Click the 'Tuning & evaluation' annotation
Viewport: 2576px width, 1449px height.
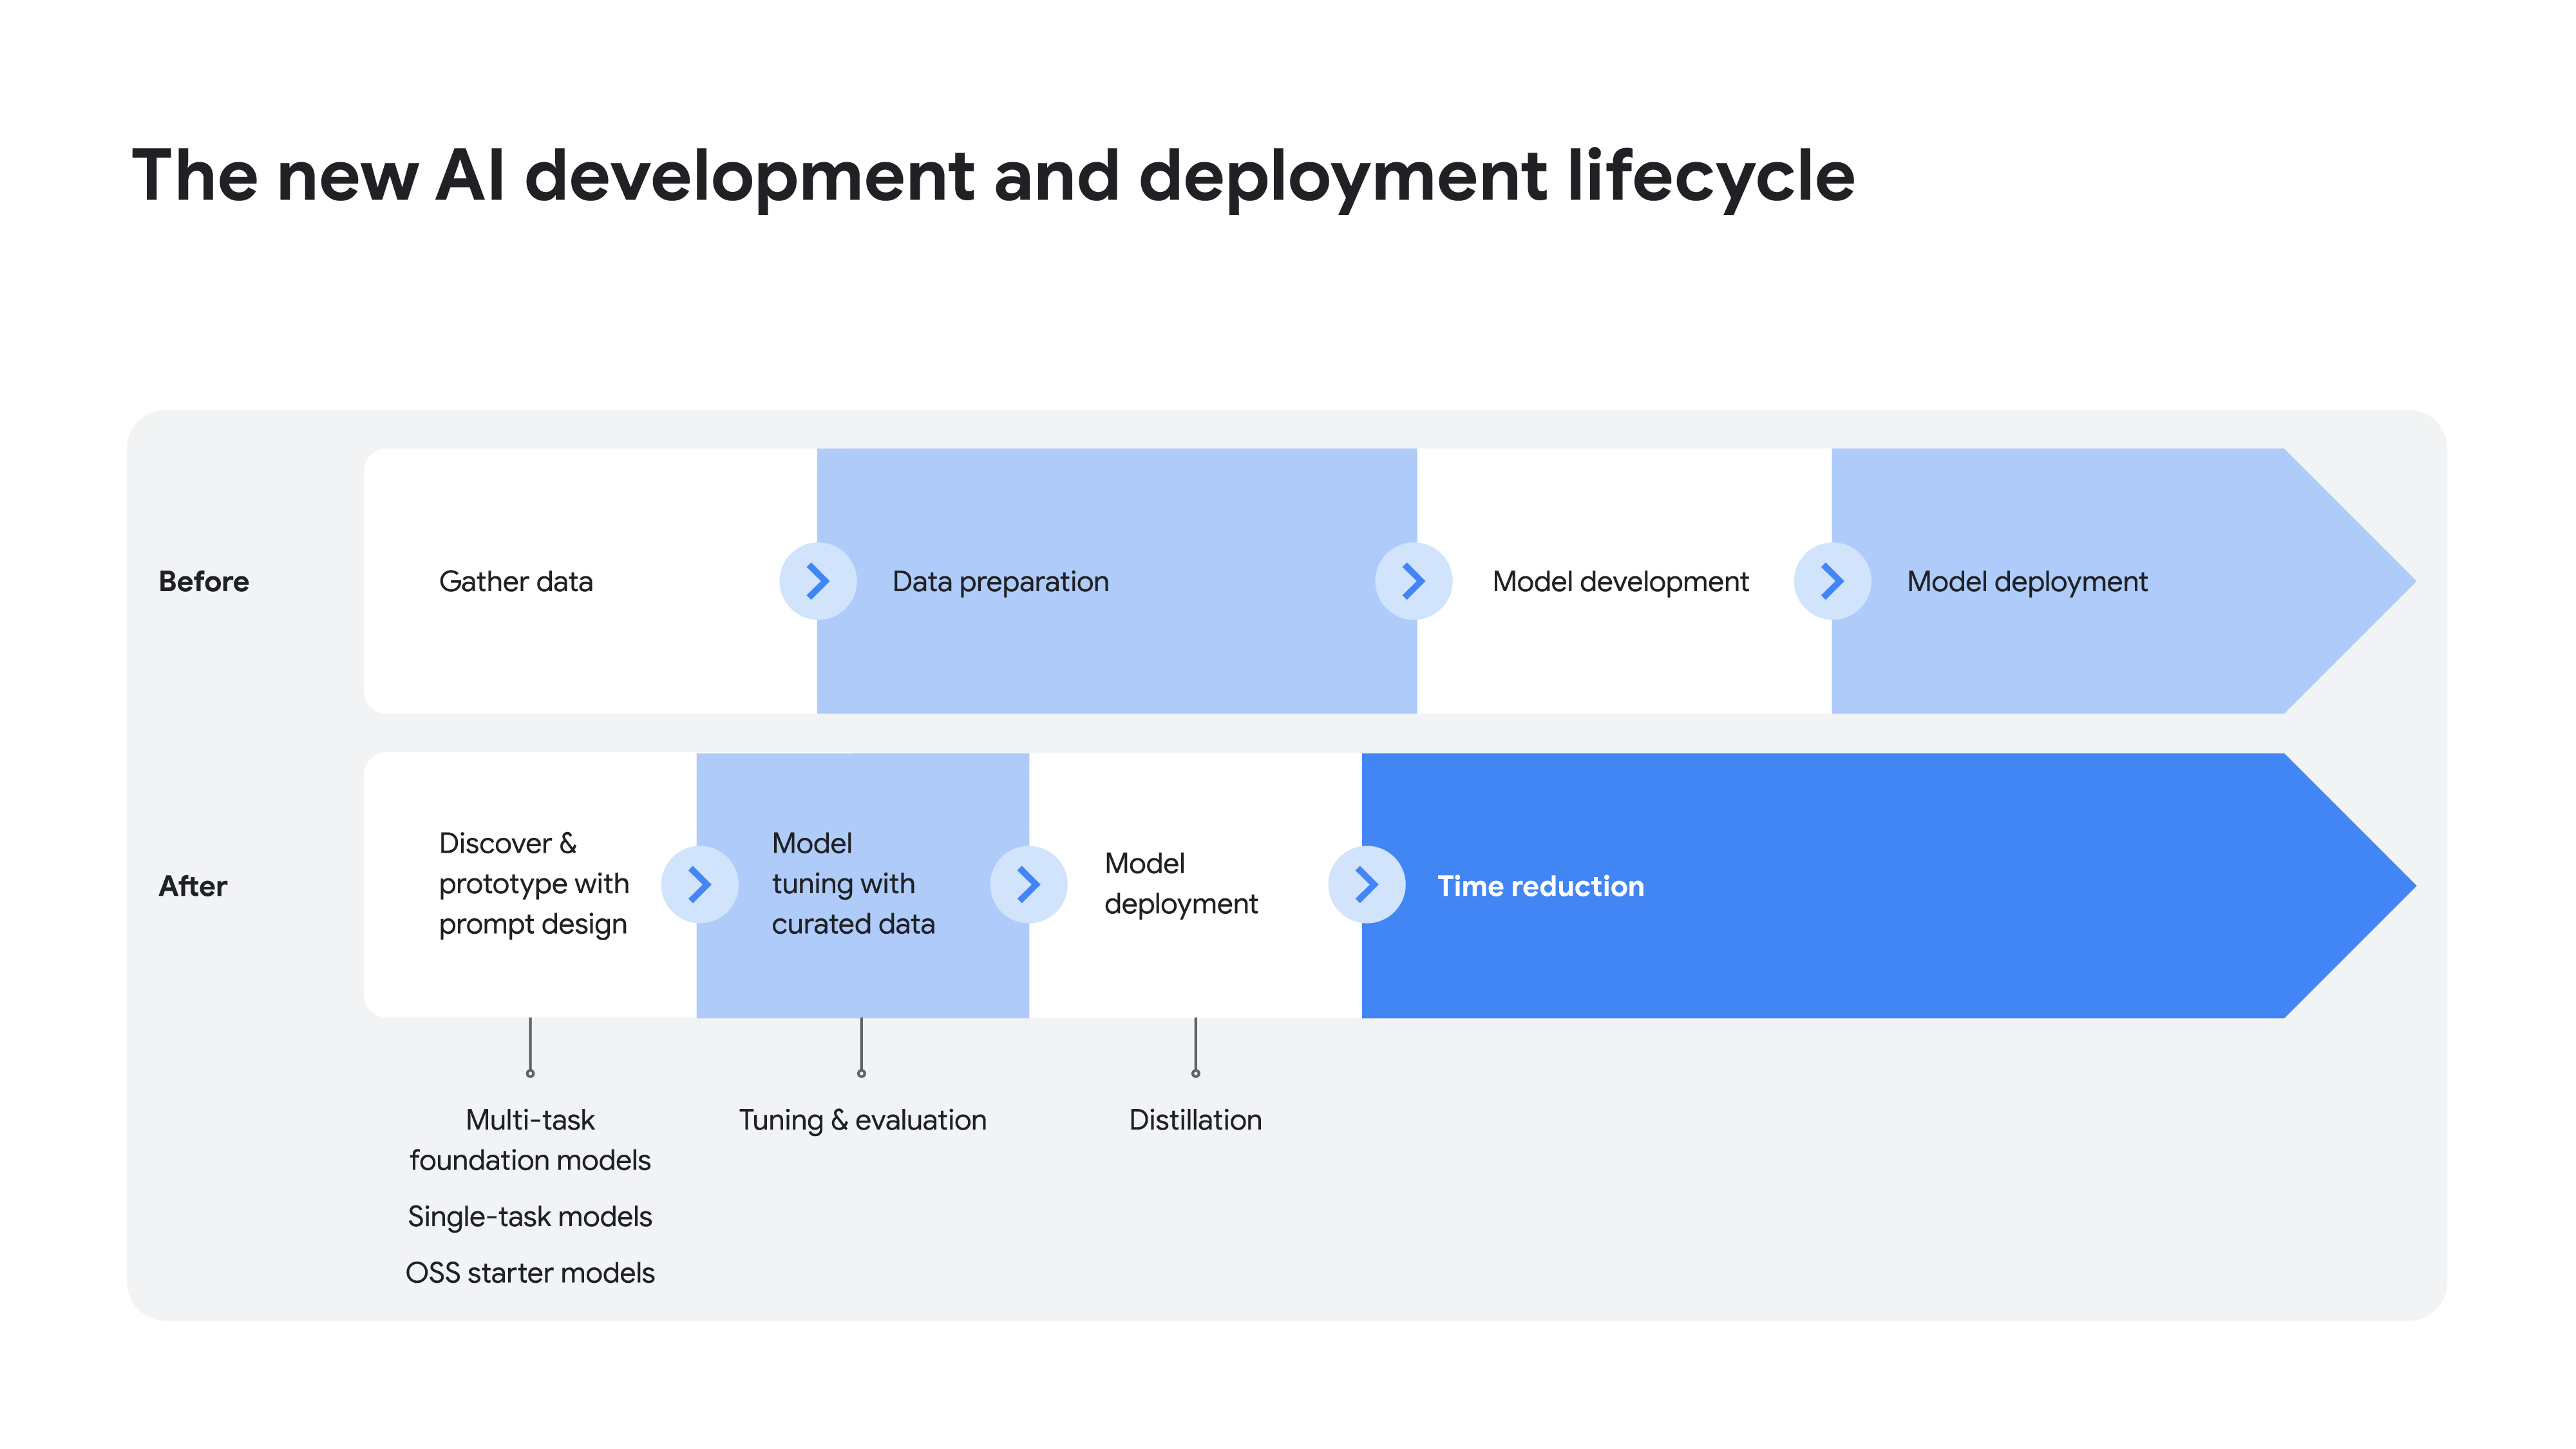coord(862,1120)
